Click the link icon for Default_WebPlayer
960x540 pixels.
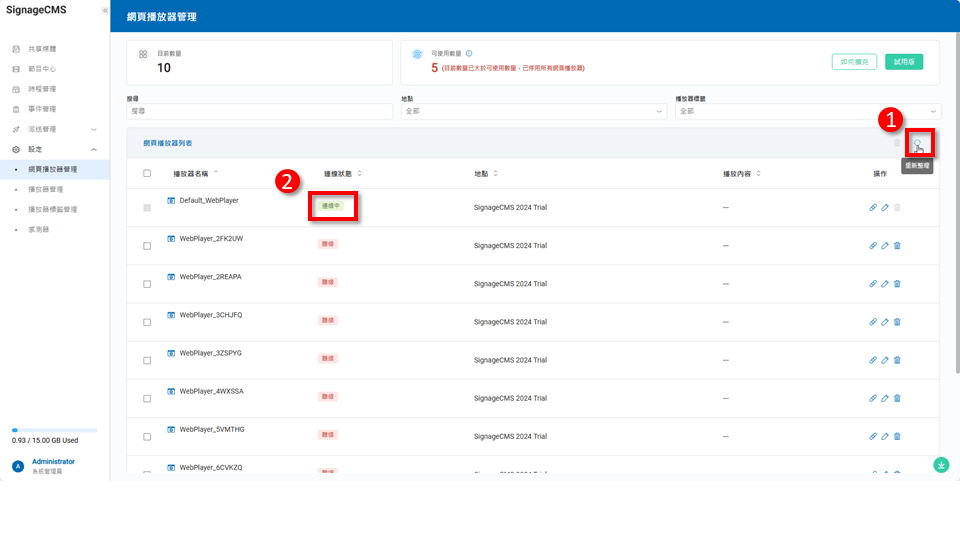point(873,207)
